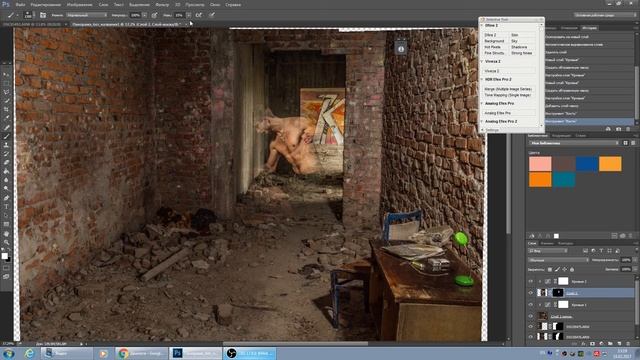Click the Windows Start button
Image resolution: width=640 pixels, height=360 pixels.
coord(9,353)
